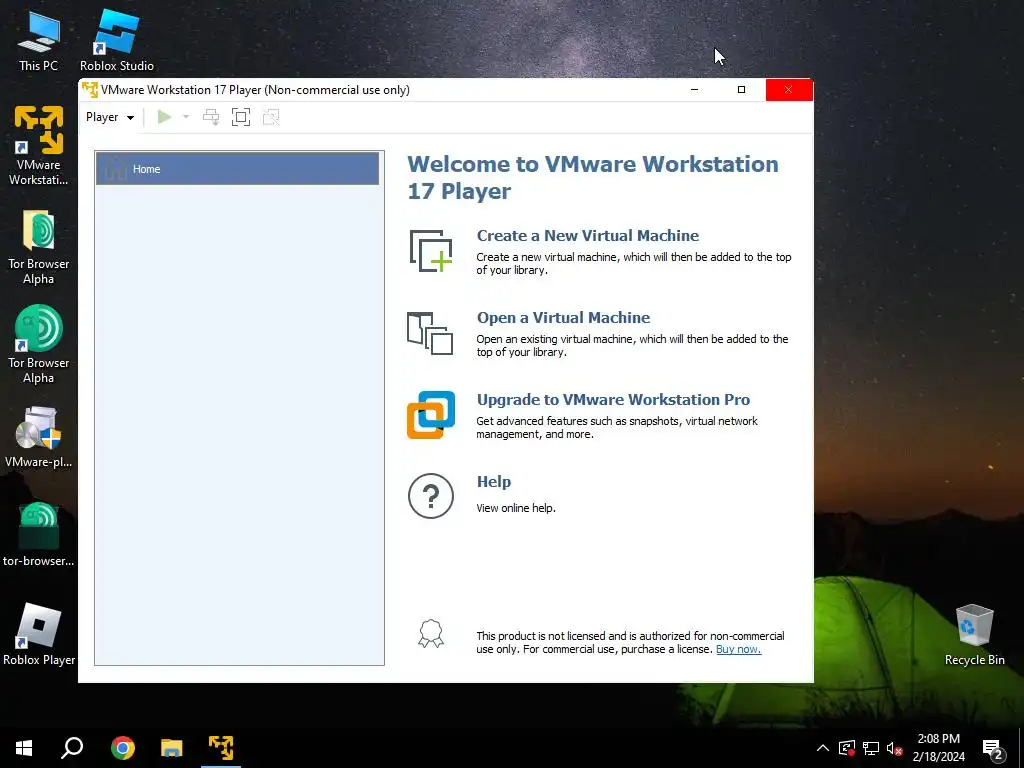1024x768 pixels.
Task: Maximize the VMware Player window
Action: [741, 89]
